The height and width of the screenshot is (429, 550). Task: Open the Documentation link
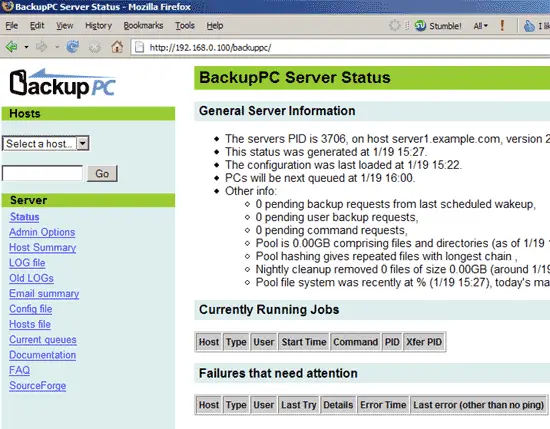42,355
